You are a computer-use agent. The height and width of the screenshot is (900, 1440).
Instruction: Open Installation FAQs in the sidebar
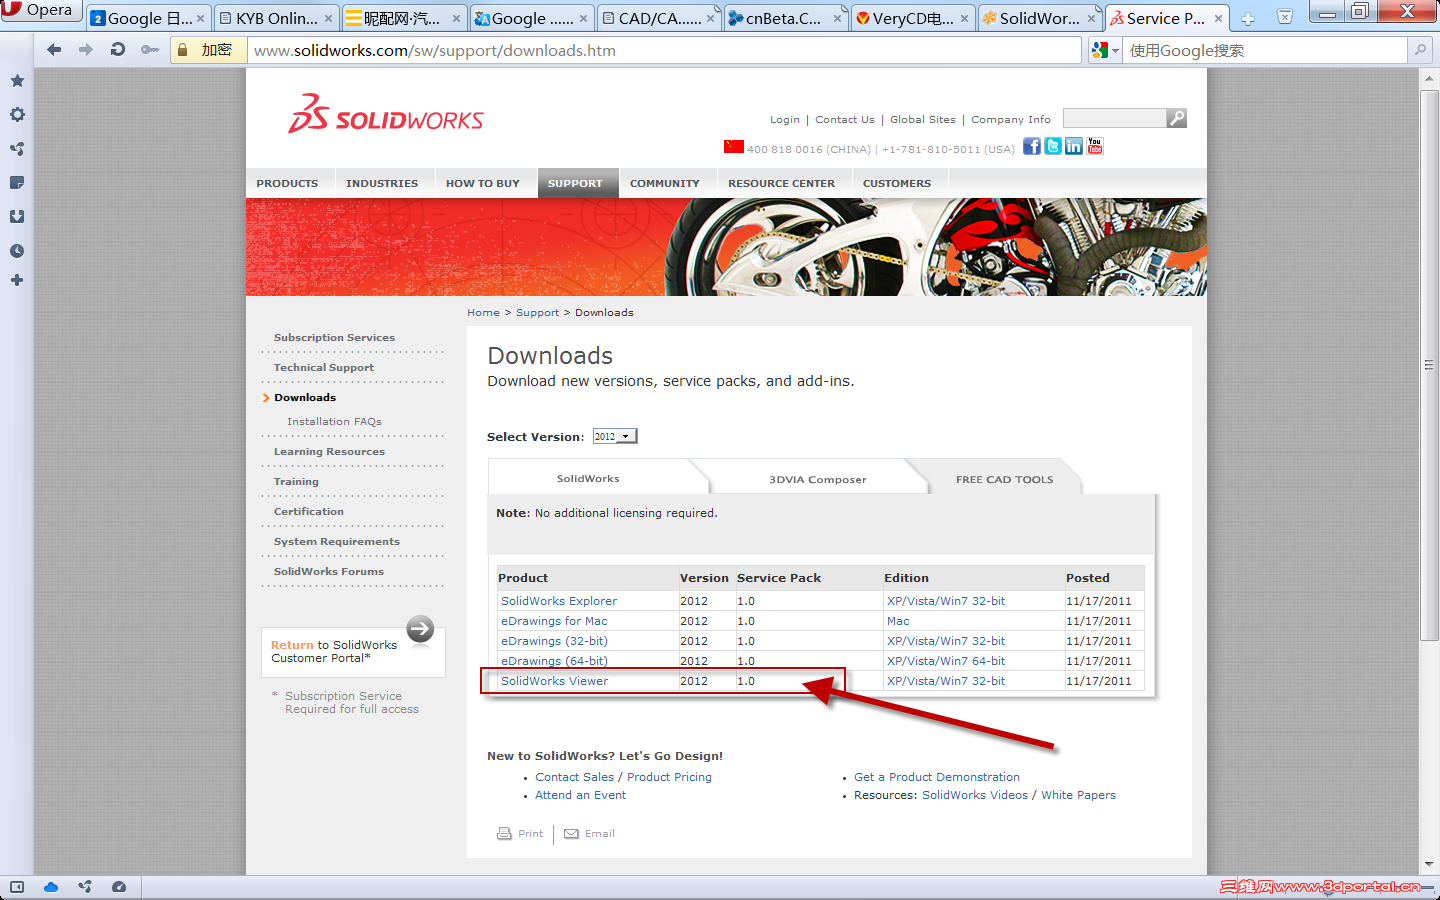pyautogui.click(x=334, y=421)
